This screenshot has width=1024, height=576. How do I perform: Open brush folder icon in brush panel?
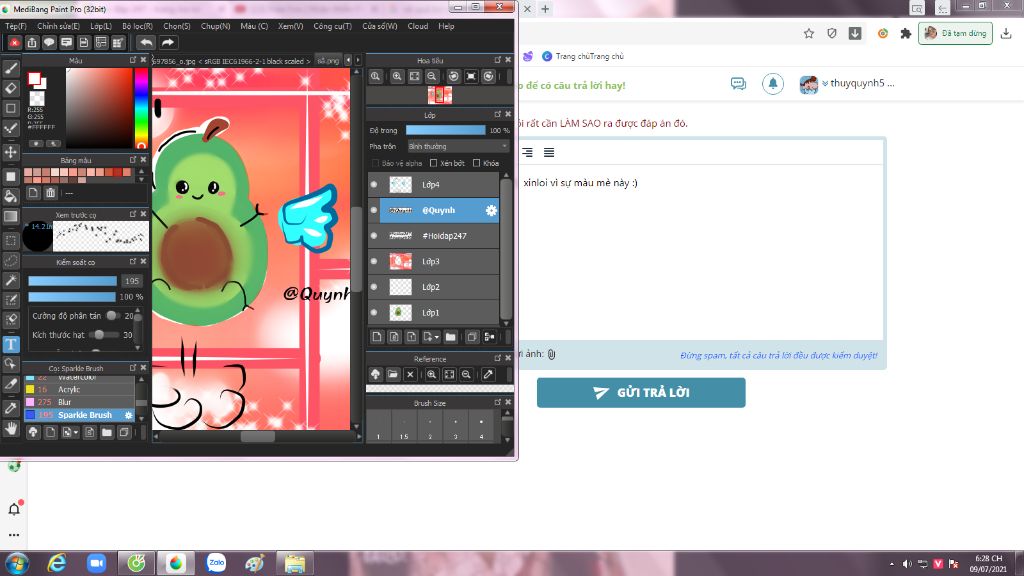tap(107, 432)
